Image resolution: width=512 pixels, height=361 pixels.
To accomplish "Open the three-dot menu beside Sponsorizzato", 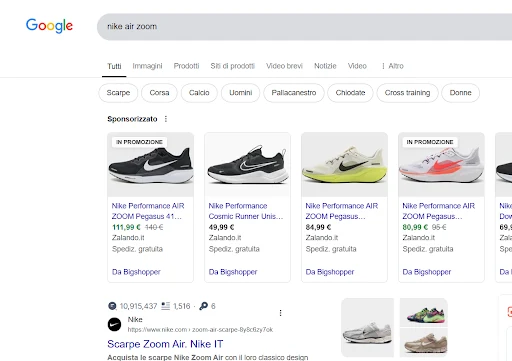I will coord(166,119).
